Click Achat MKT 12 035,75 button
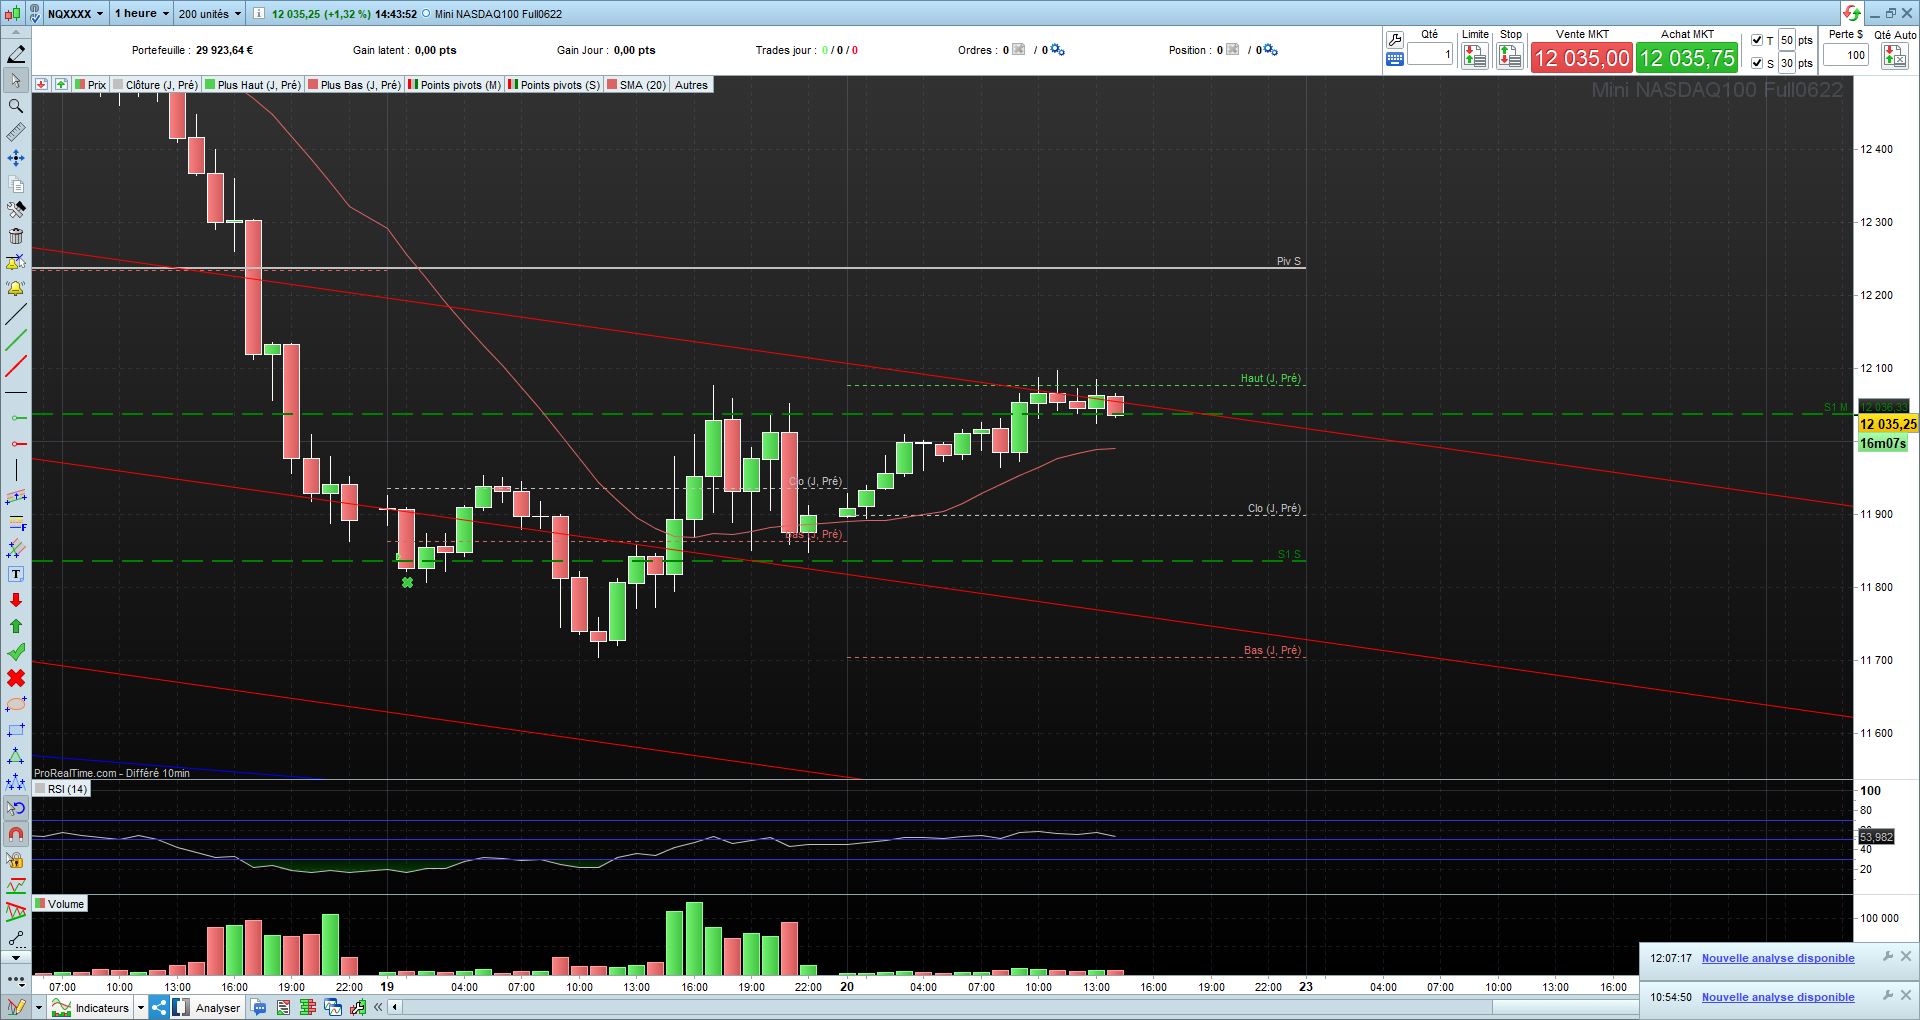The image size is (1920, 1020). (1687, 58)
